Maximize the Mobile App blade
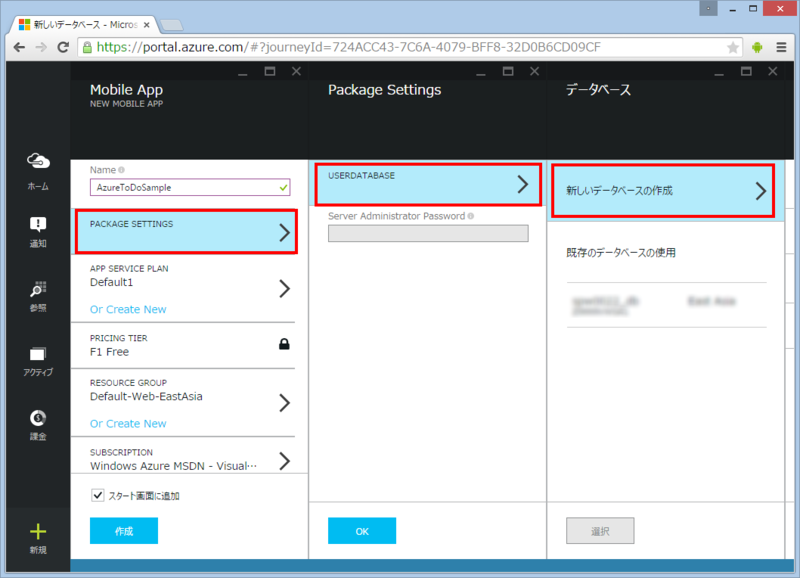The width and height of the screenshot is (800, 578). [270, 71]
